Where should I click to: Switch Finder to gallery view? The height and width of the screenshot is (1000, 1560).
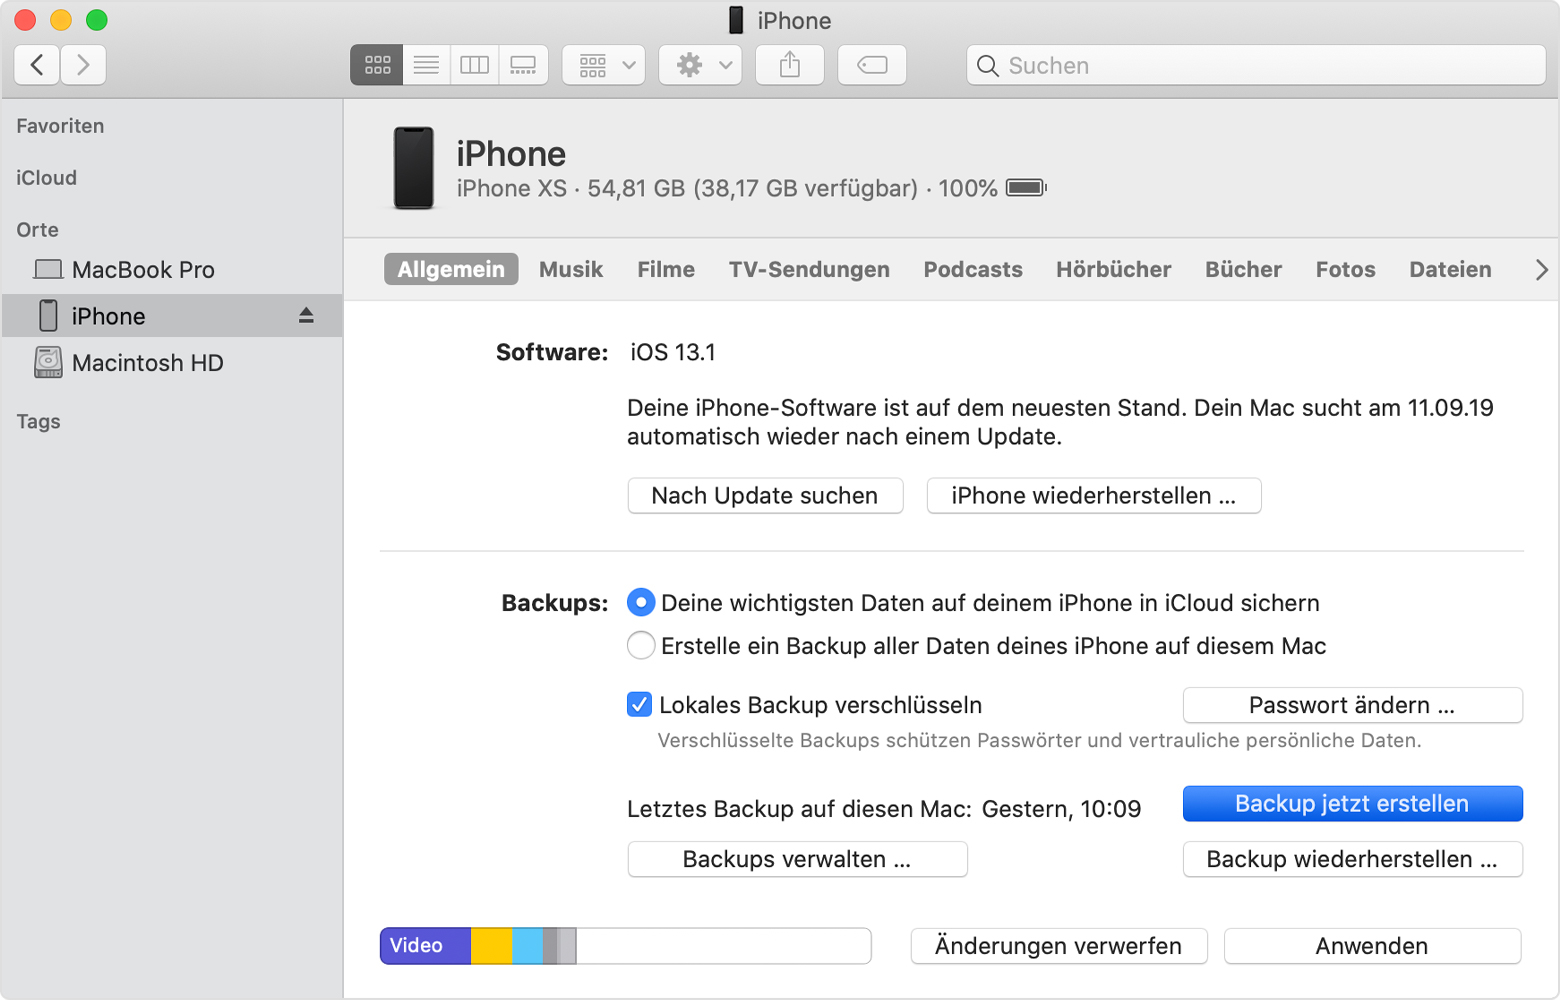coord(523,65)
